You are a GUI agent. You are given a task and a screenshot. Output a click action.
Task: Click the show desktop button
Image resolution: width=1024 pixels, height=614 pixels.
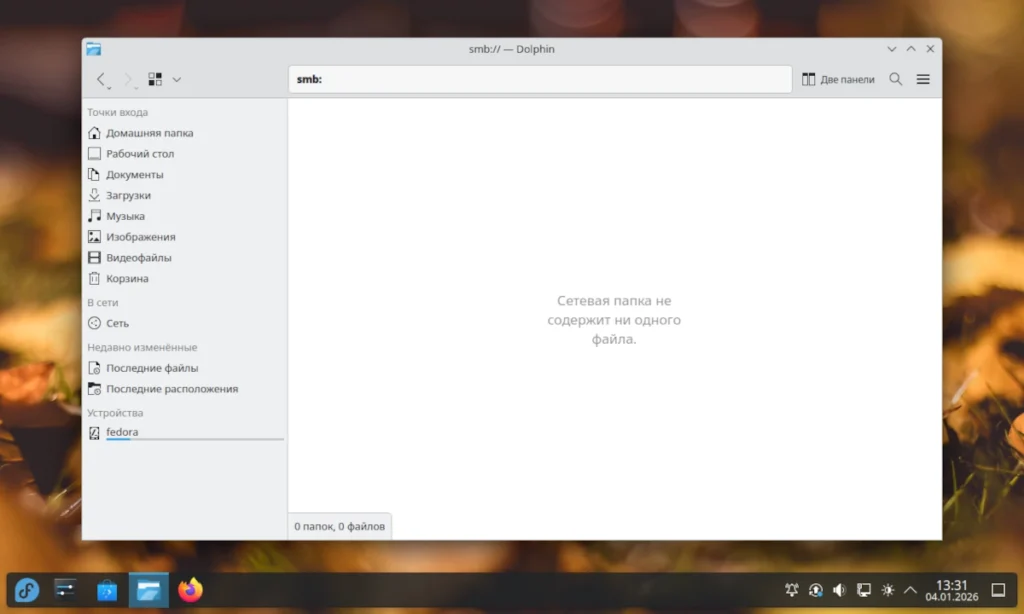998,590
